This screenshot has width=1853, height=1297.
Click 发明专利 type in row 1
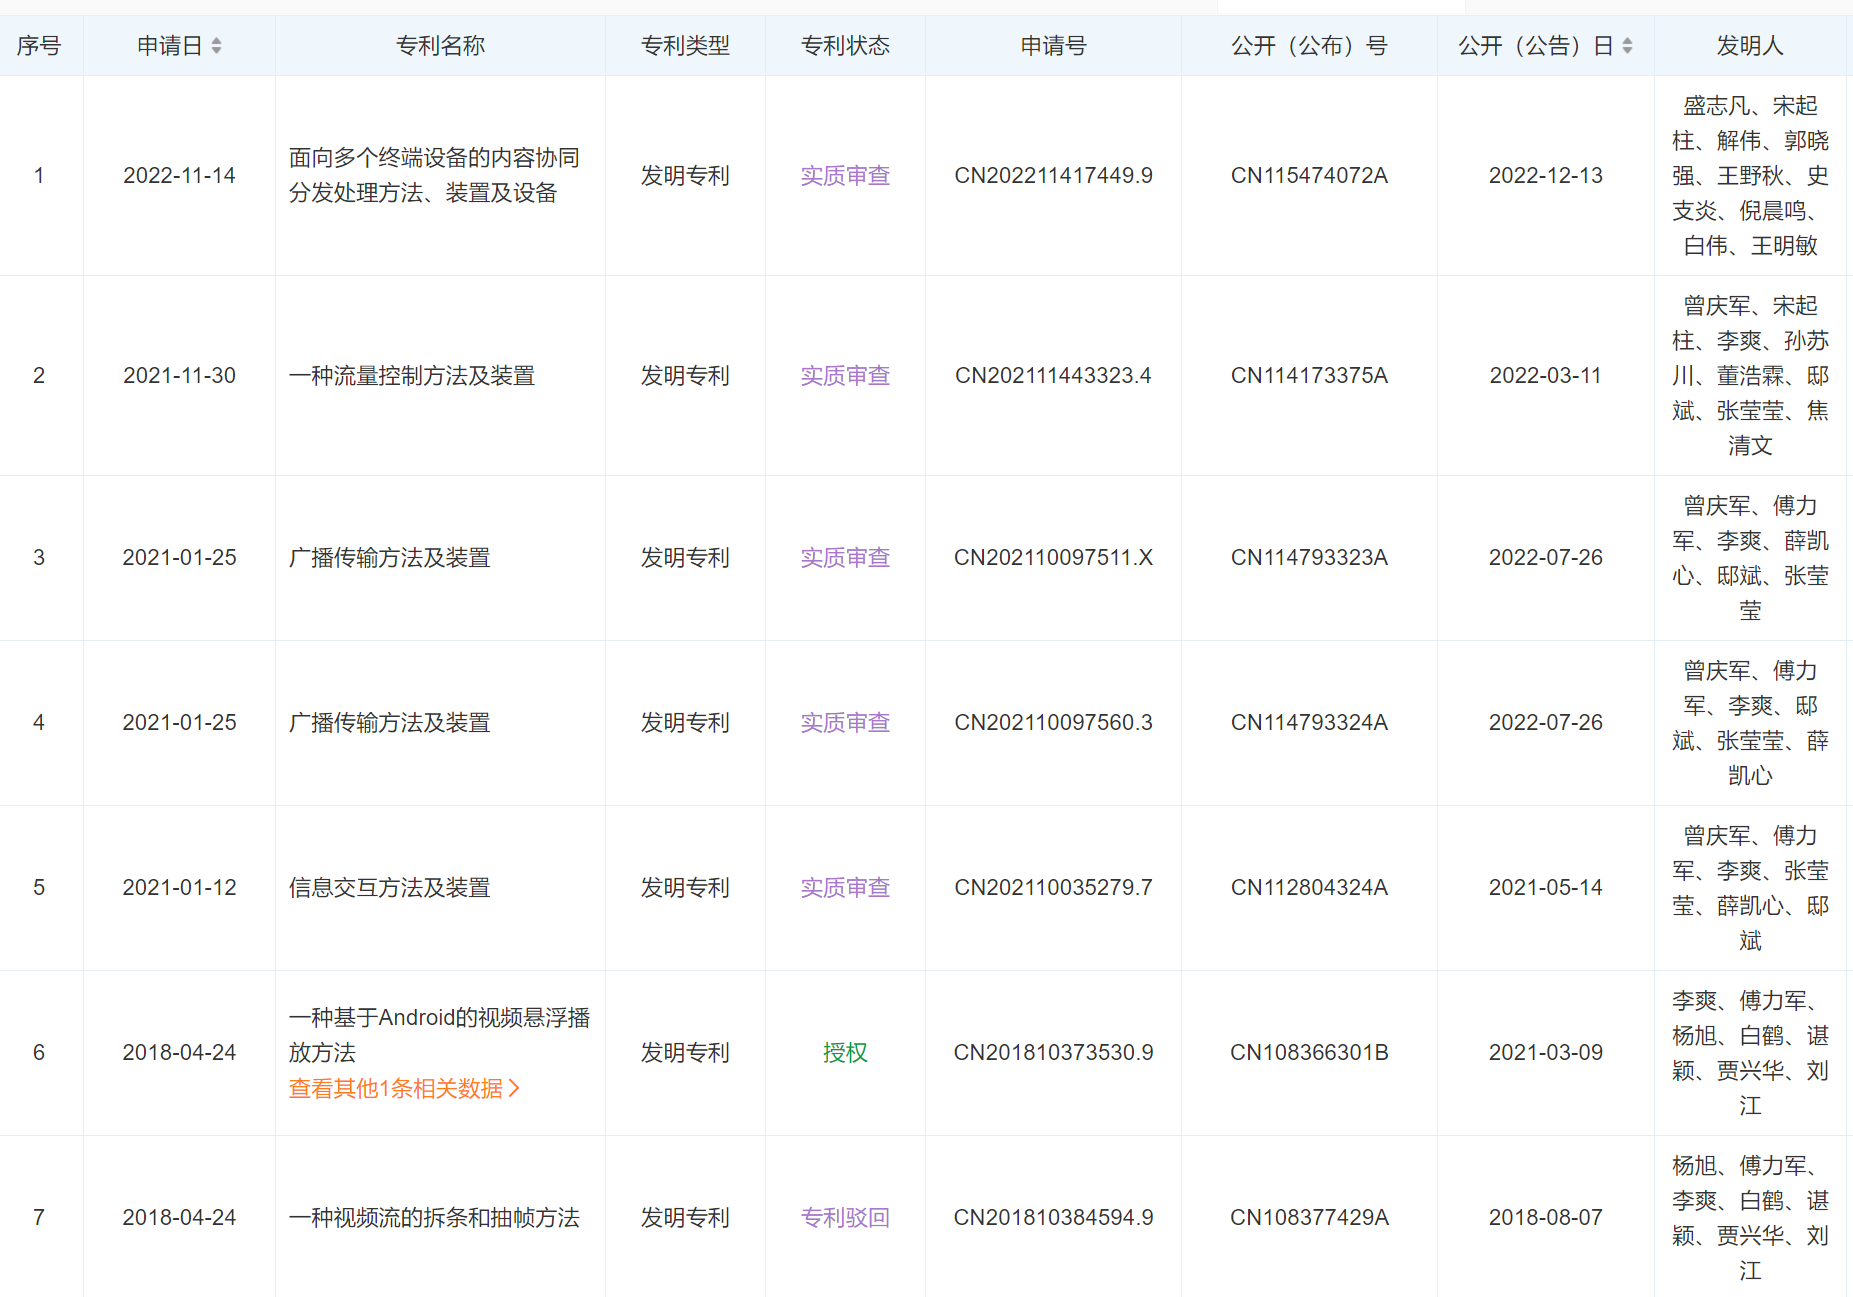[x=685, y=176]
